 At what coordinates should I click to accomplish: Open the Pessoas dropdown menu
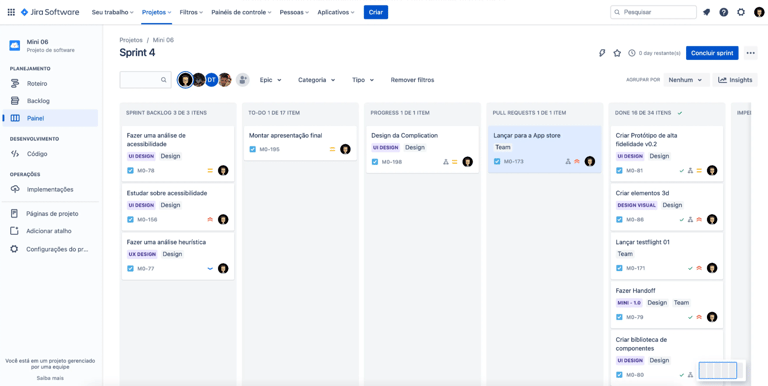[x=294, y=12]
